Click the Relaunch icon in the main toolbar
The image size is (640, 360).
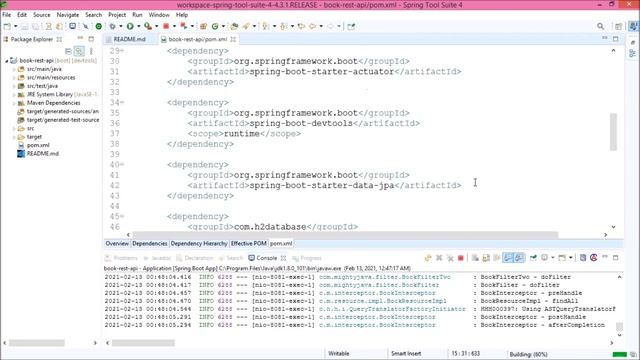(184, 26)
